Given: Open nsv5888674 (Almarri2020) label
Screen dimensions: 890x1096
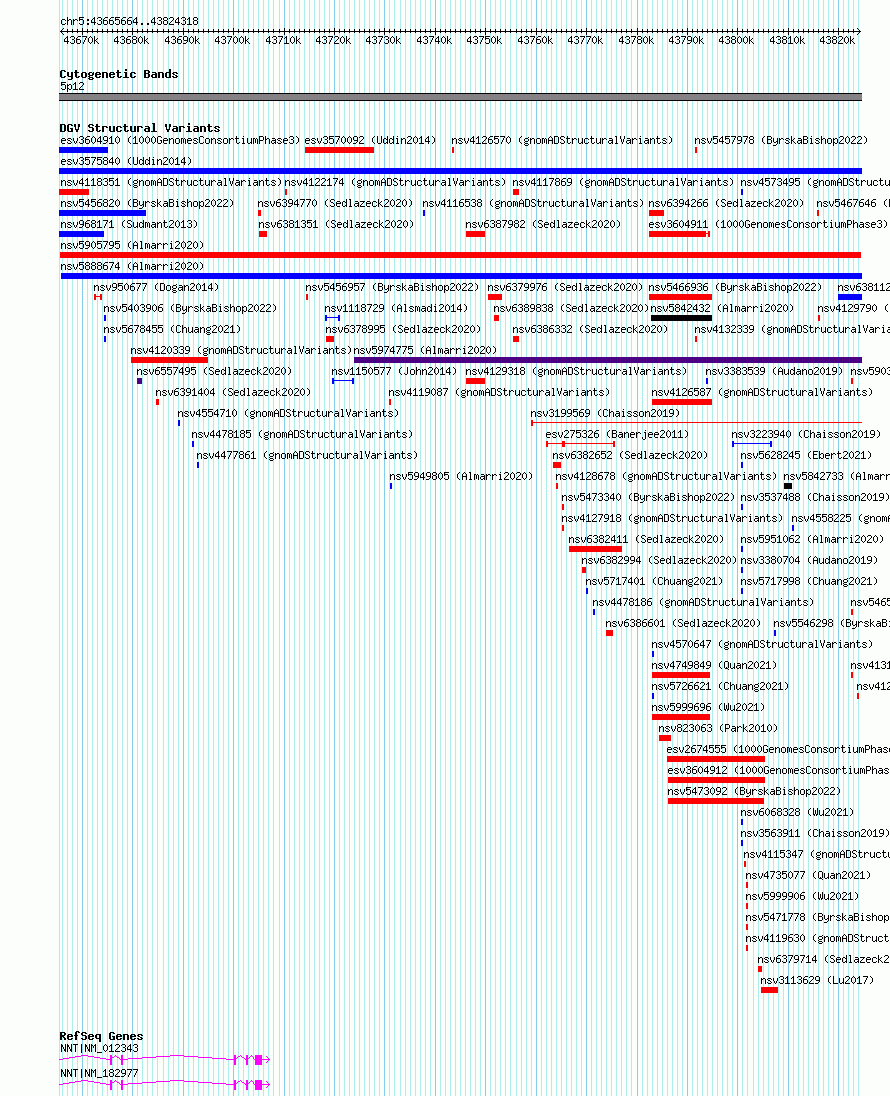Looking at the screenshot, I should [x=132, y=266].
